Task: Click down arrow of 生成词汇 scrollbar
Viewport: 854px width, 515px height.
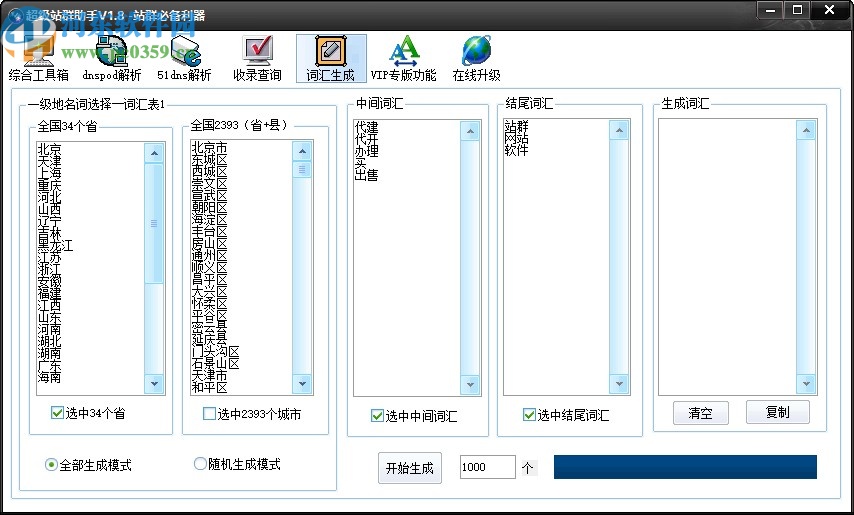Action: tap(806, 384)
